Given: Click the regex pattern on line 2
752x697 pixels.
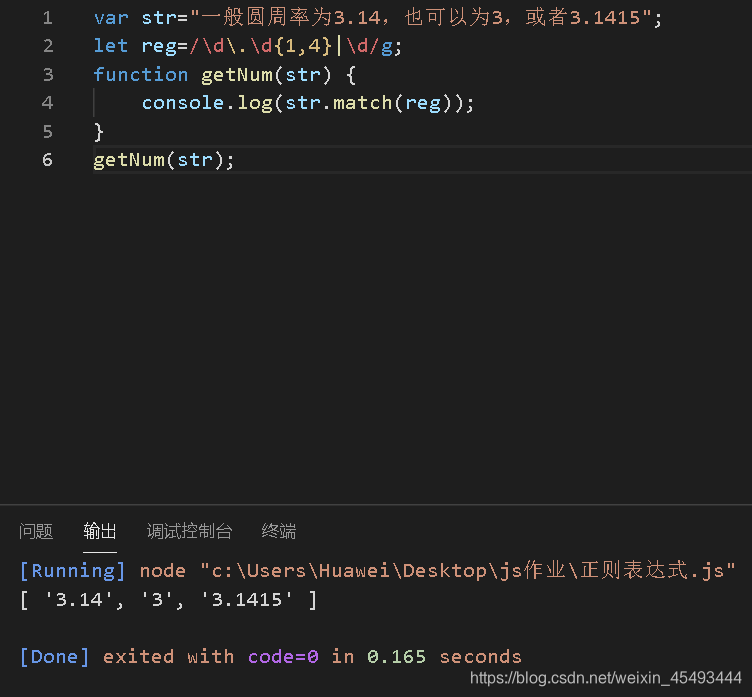Looking at the screenshot, I should [x=291, y=46].
